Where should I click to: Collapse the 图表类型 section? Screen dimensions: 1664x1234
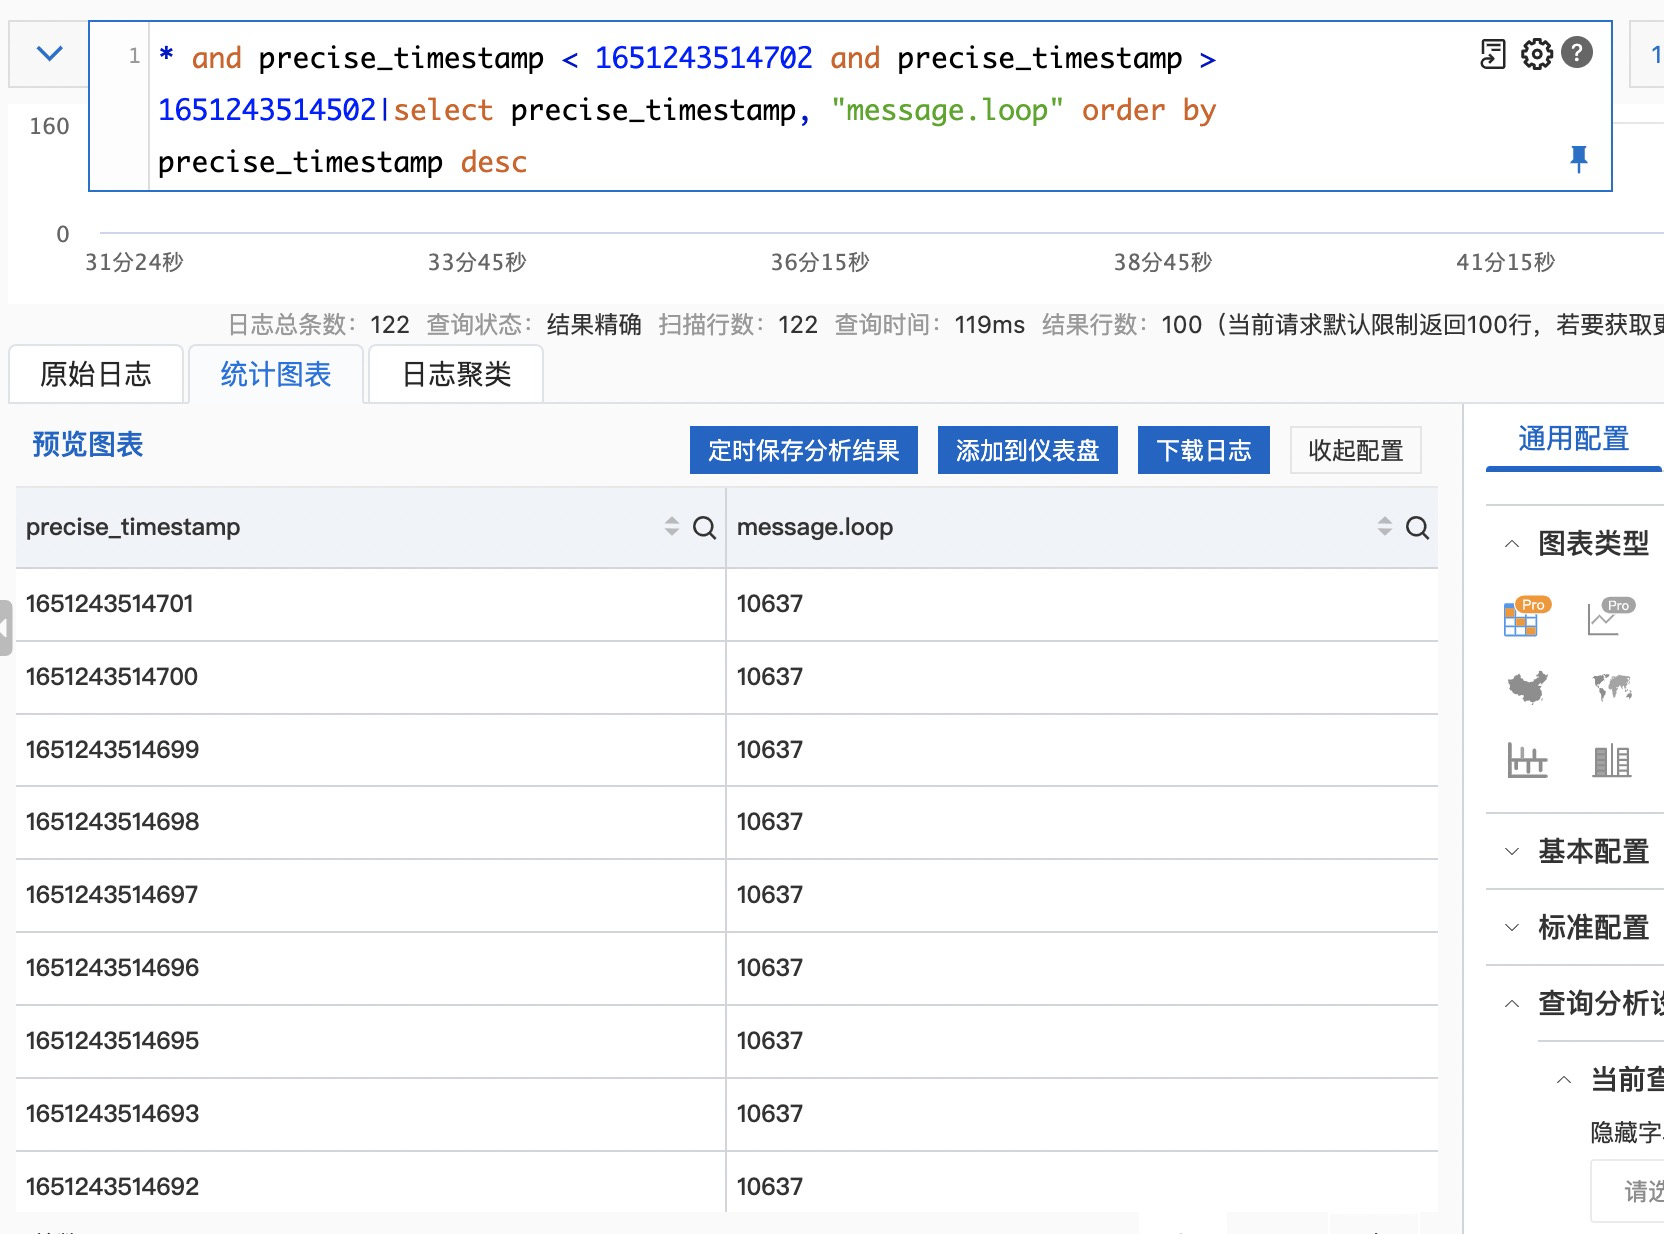tap(1512, 544)
